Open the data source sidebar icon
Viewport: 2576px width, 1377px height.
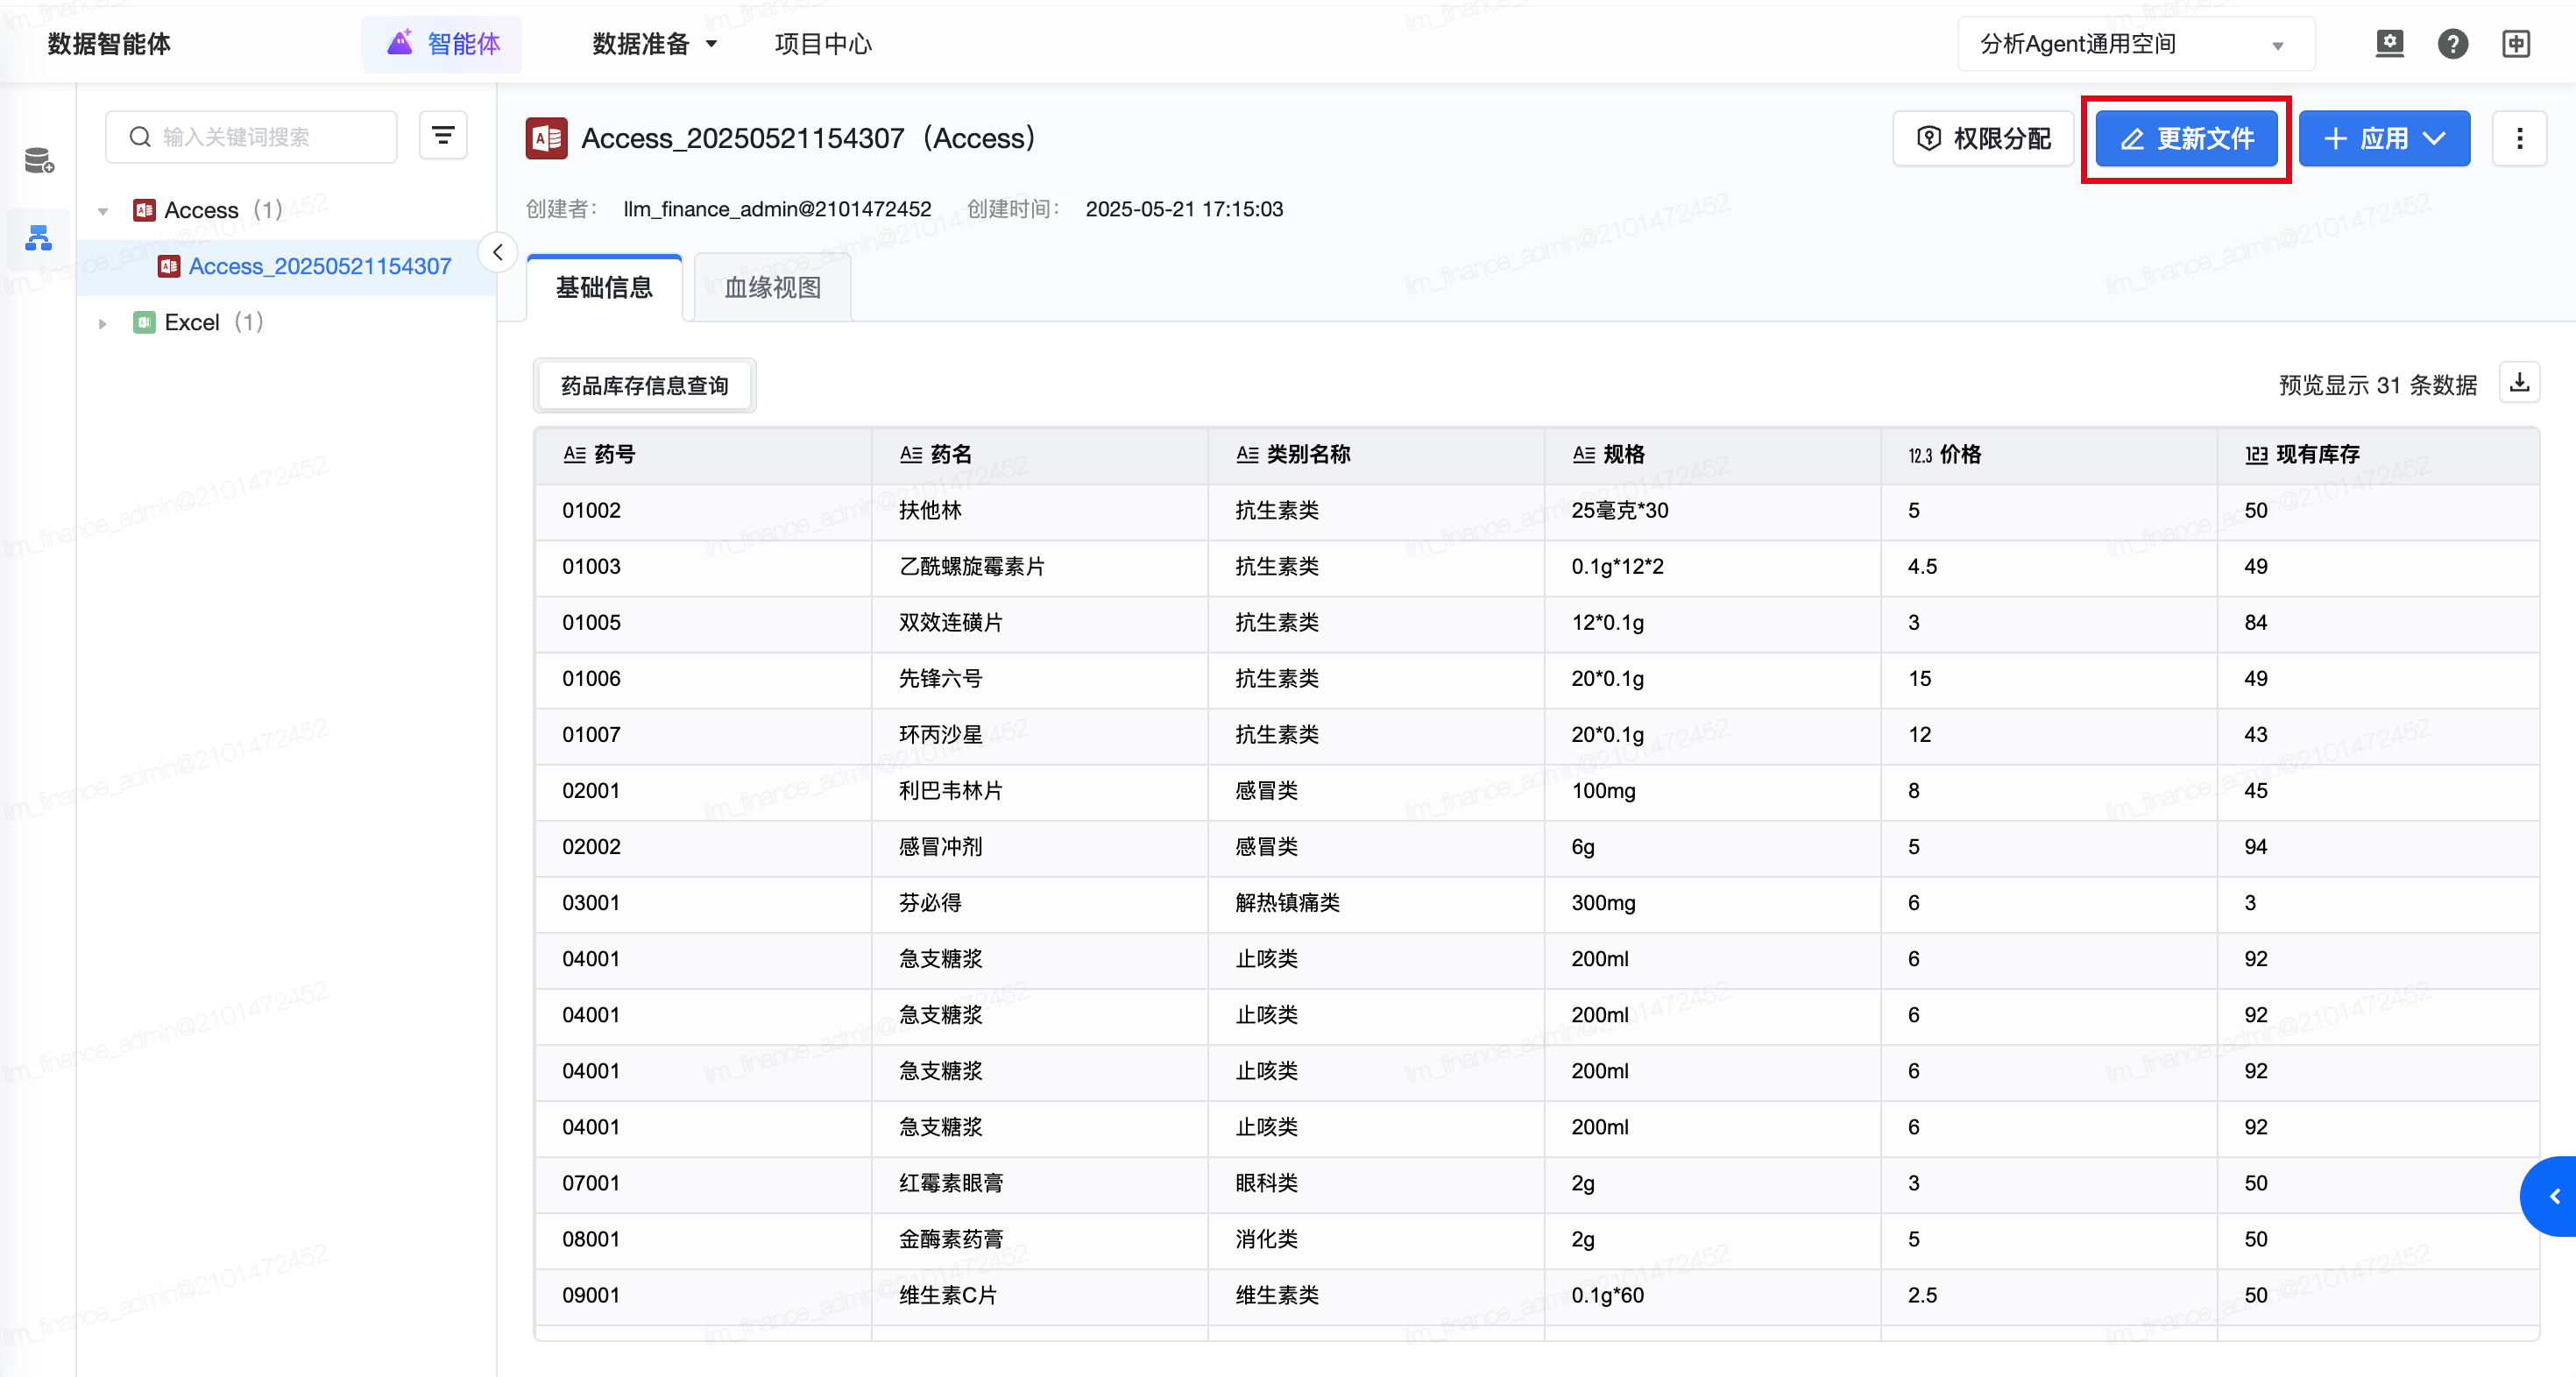(39, 160)
